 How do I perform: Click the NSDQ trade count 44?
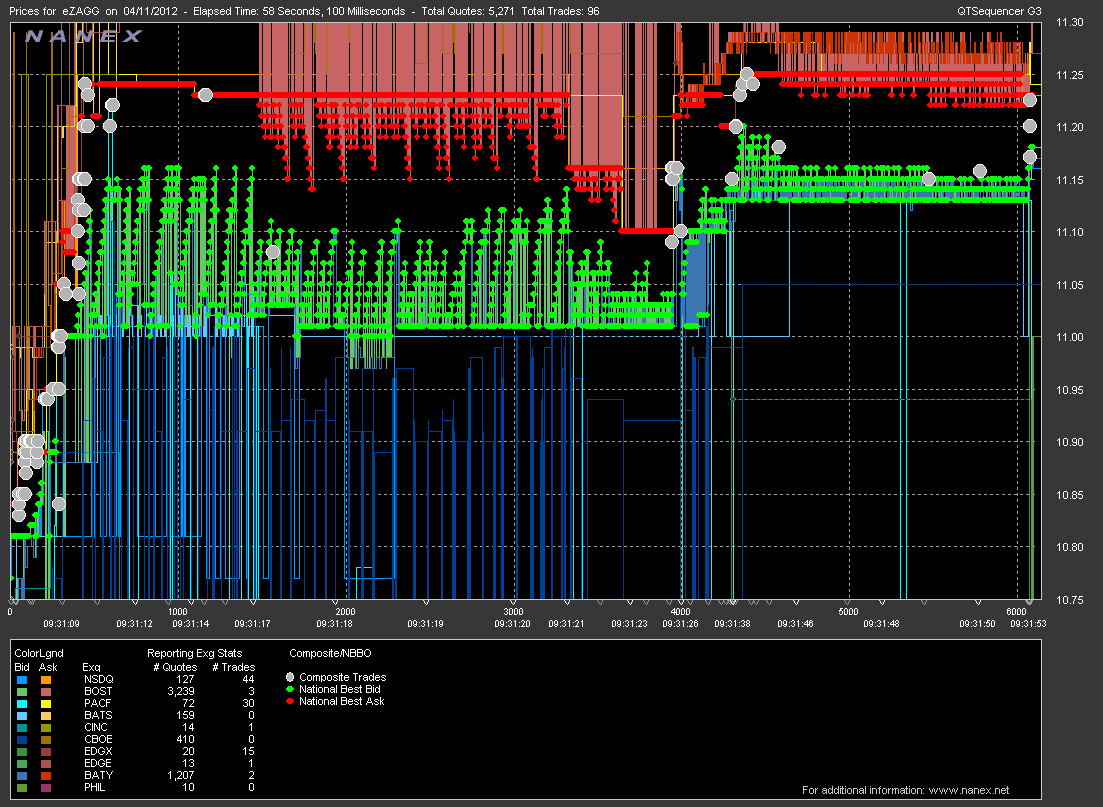click(248, 679)
